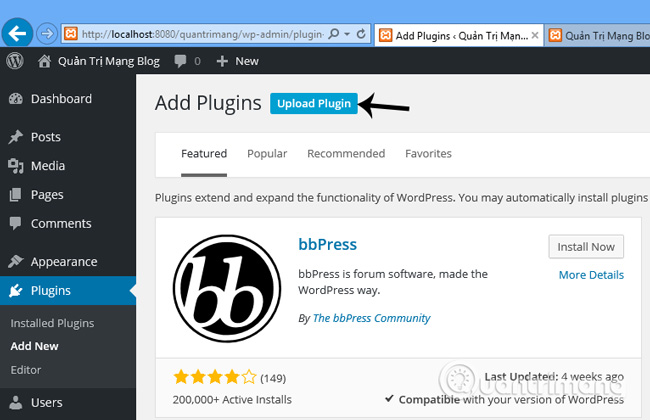Click the home icon in admin bar

click(44, 61)
